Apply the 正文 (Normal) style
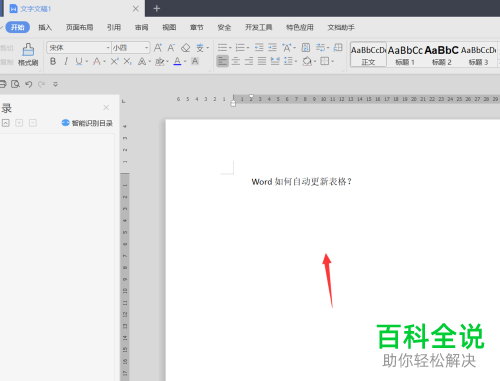This screenshot has width=500, height=381. point(368,54)
